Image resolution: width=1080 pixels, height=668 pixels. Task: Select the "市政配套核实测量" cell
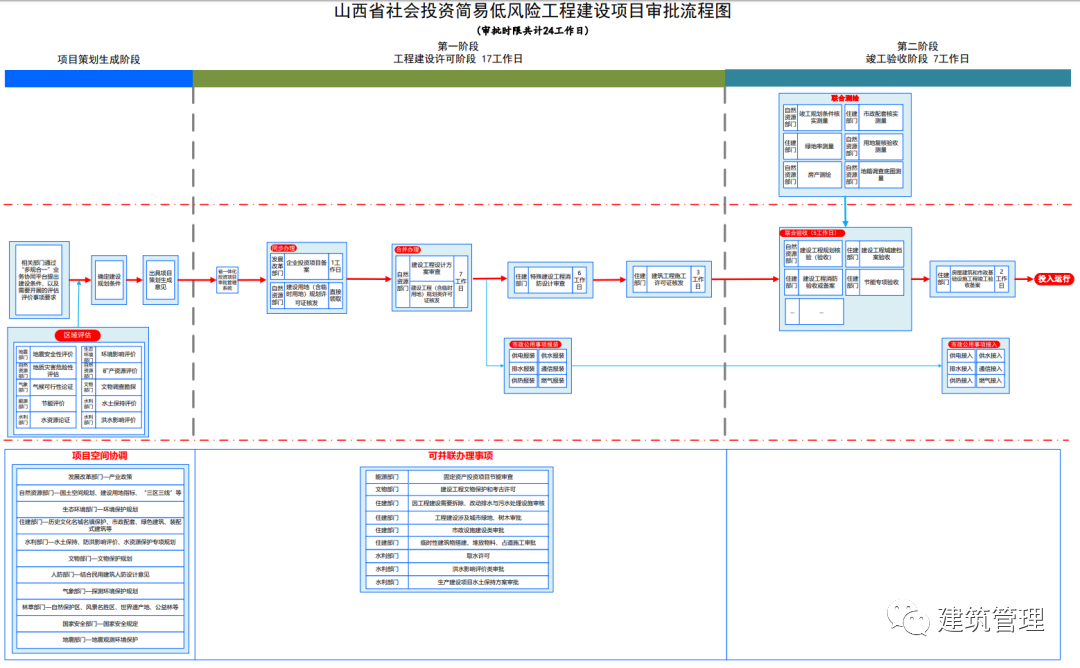(880, 117)
